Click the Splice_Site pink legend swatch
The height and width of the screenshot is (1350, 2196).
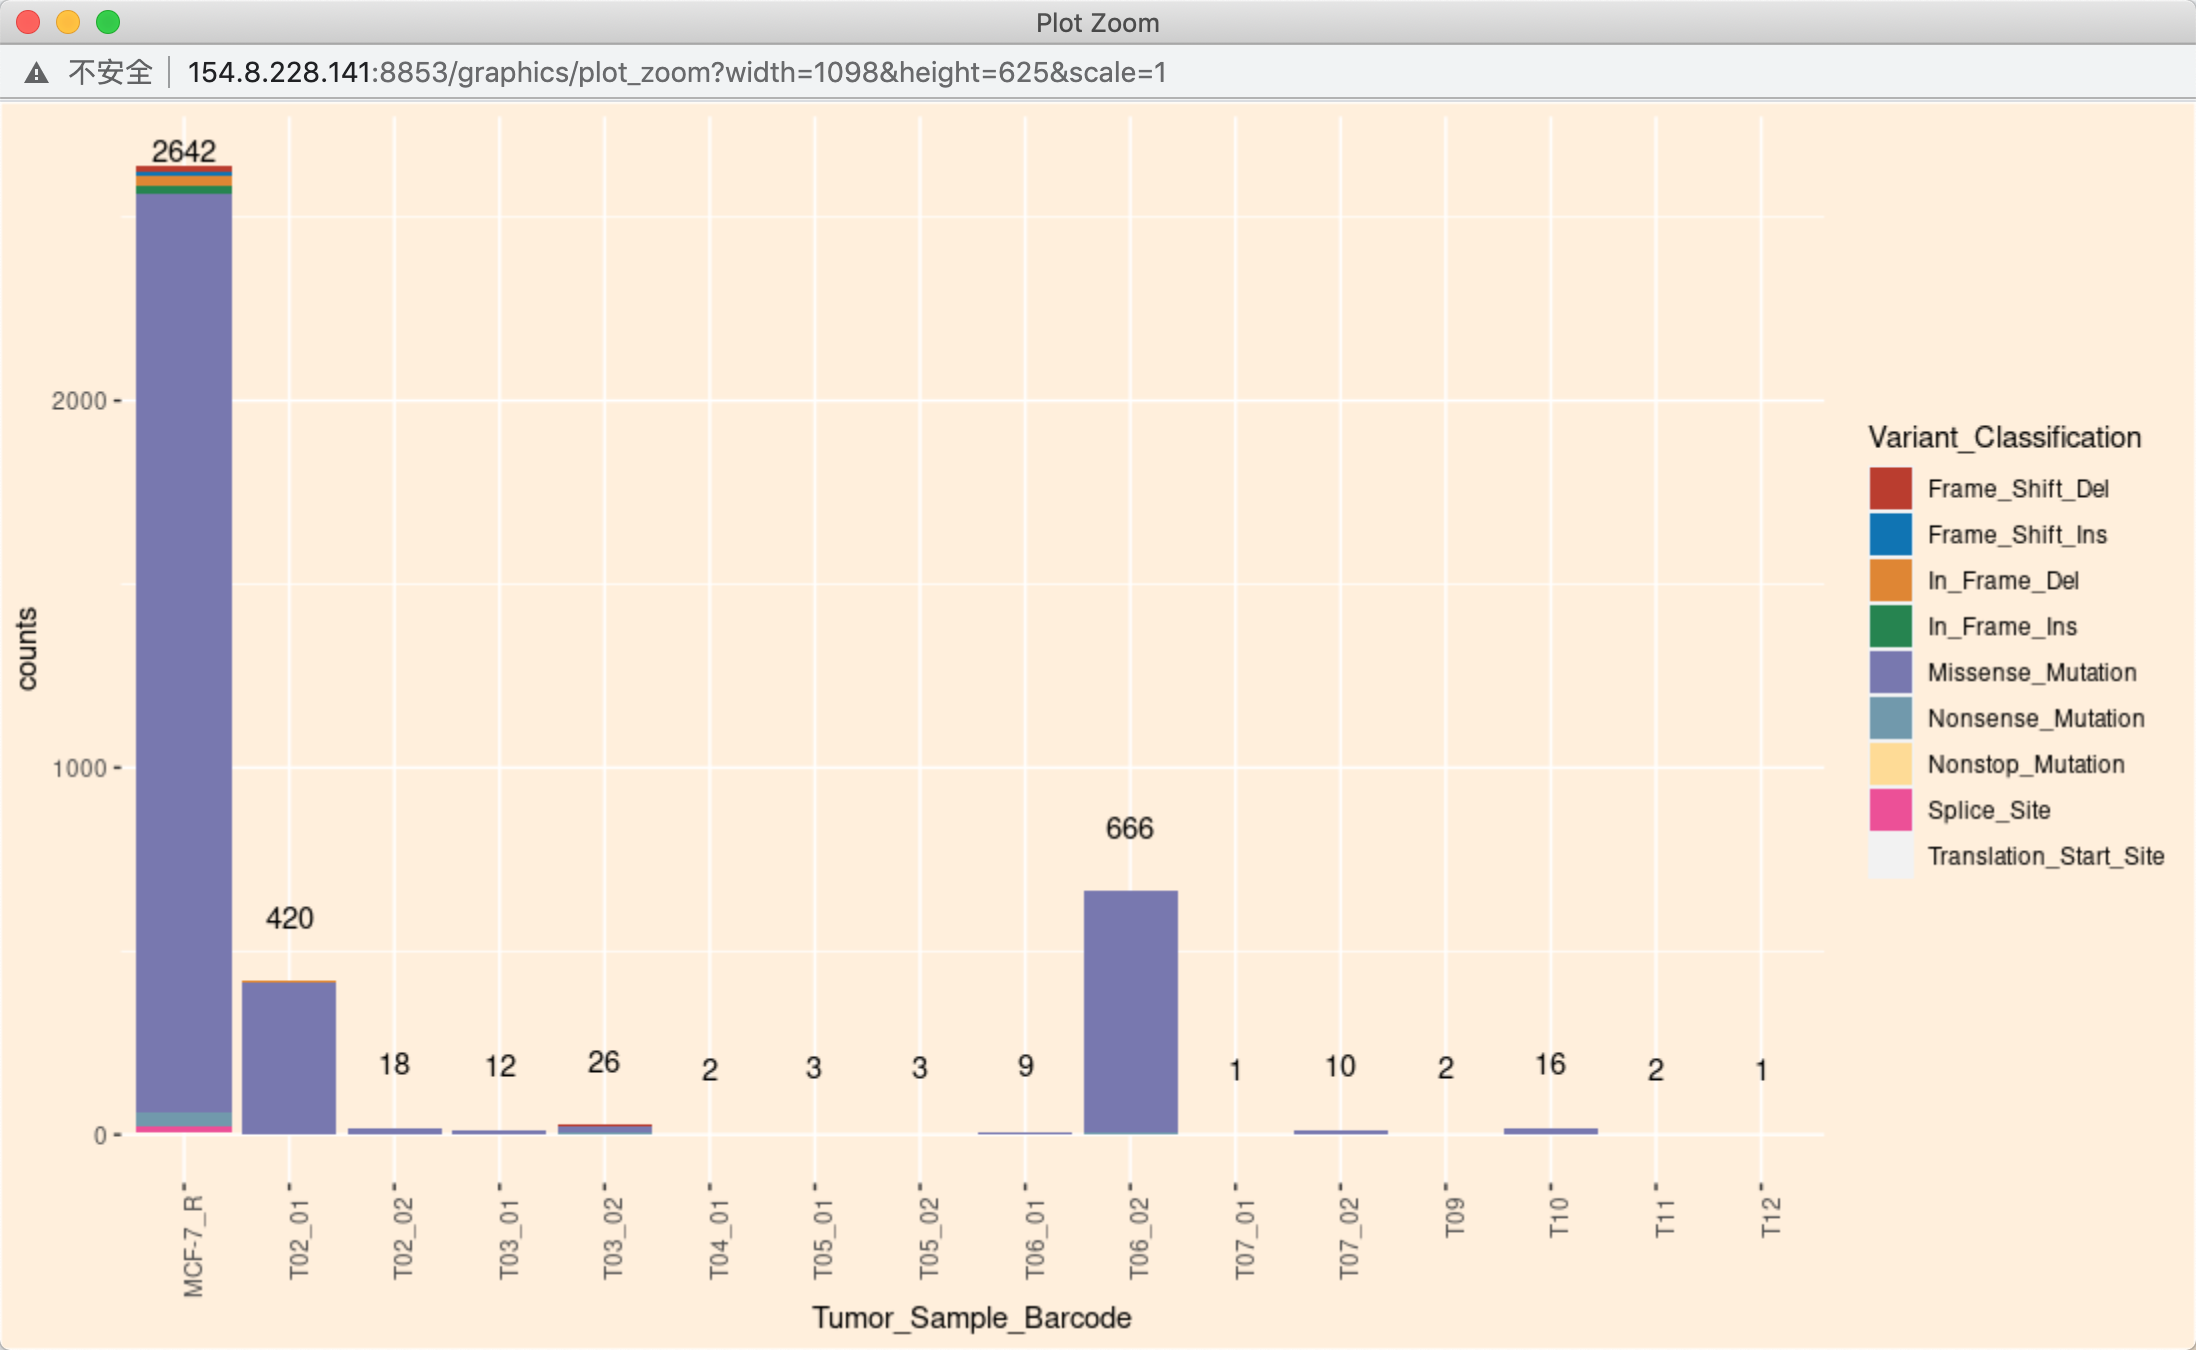[x=1890, y=810]
